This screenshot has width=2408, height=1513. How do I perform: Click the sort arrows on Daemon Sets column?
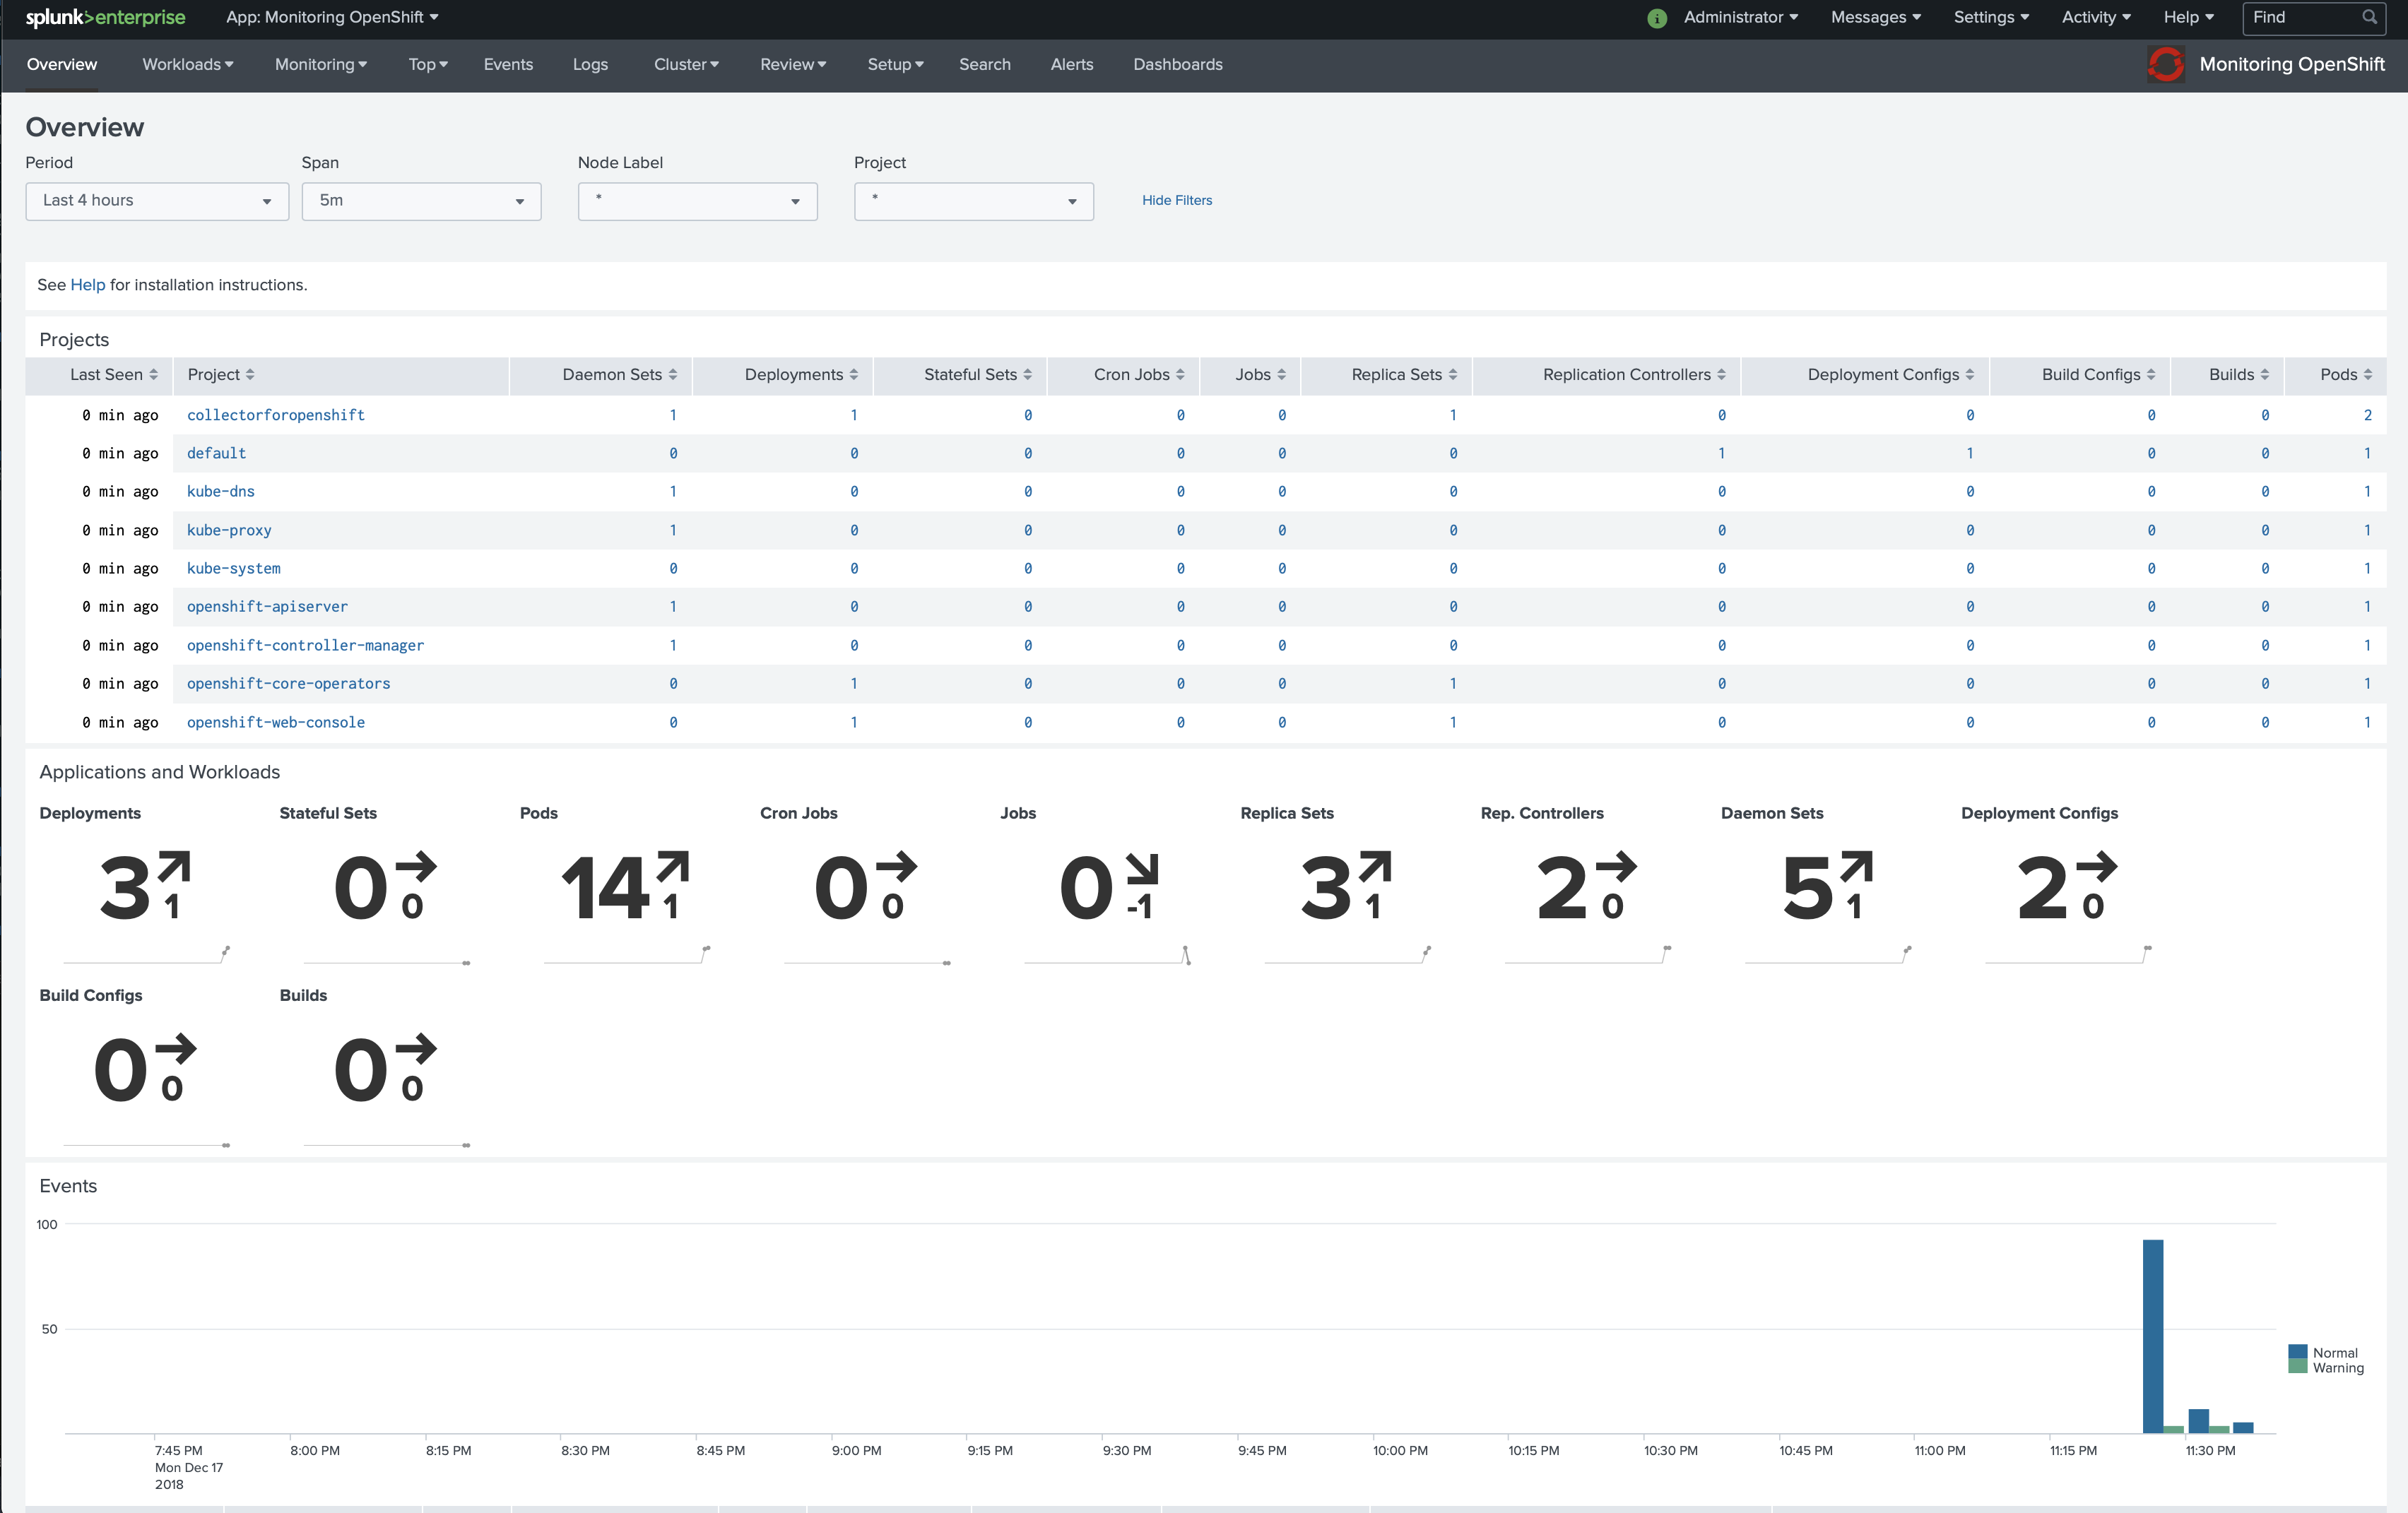click(x=673, y=375)
